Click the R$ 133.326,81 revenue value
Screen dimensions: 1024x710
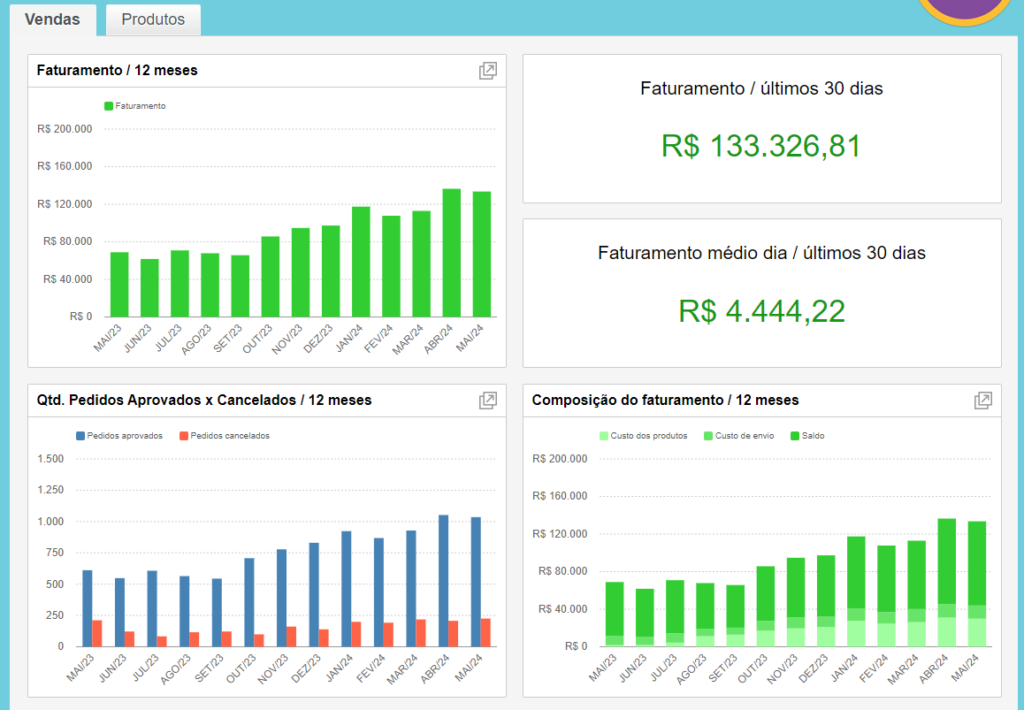[761, 146]
